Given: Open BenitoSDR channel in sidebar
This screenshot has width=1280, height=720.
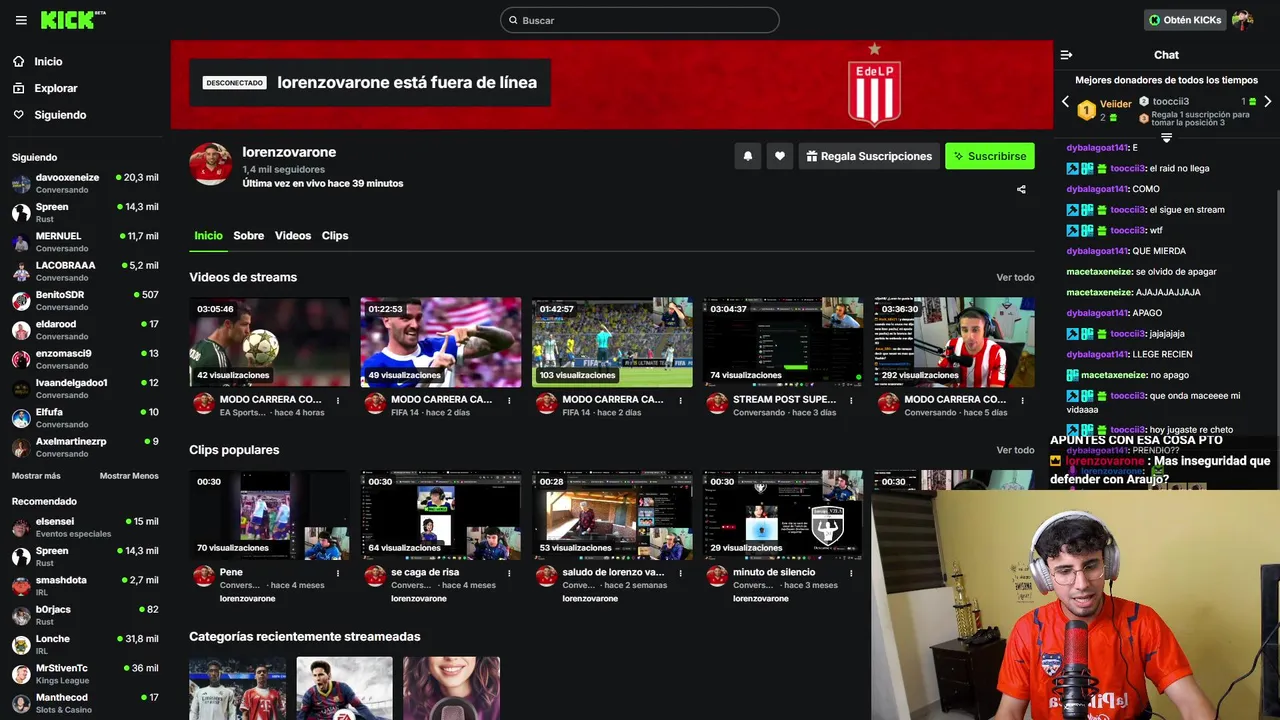Looking at the screenshot, I should pos(85,300).
